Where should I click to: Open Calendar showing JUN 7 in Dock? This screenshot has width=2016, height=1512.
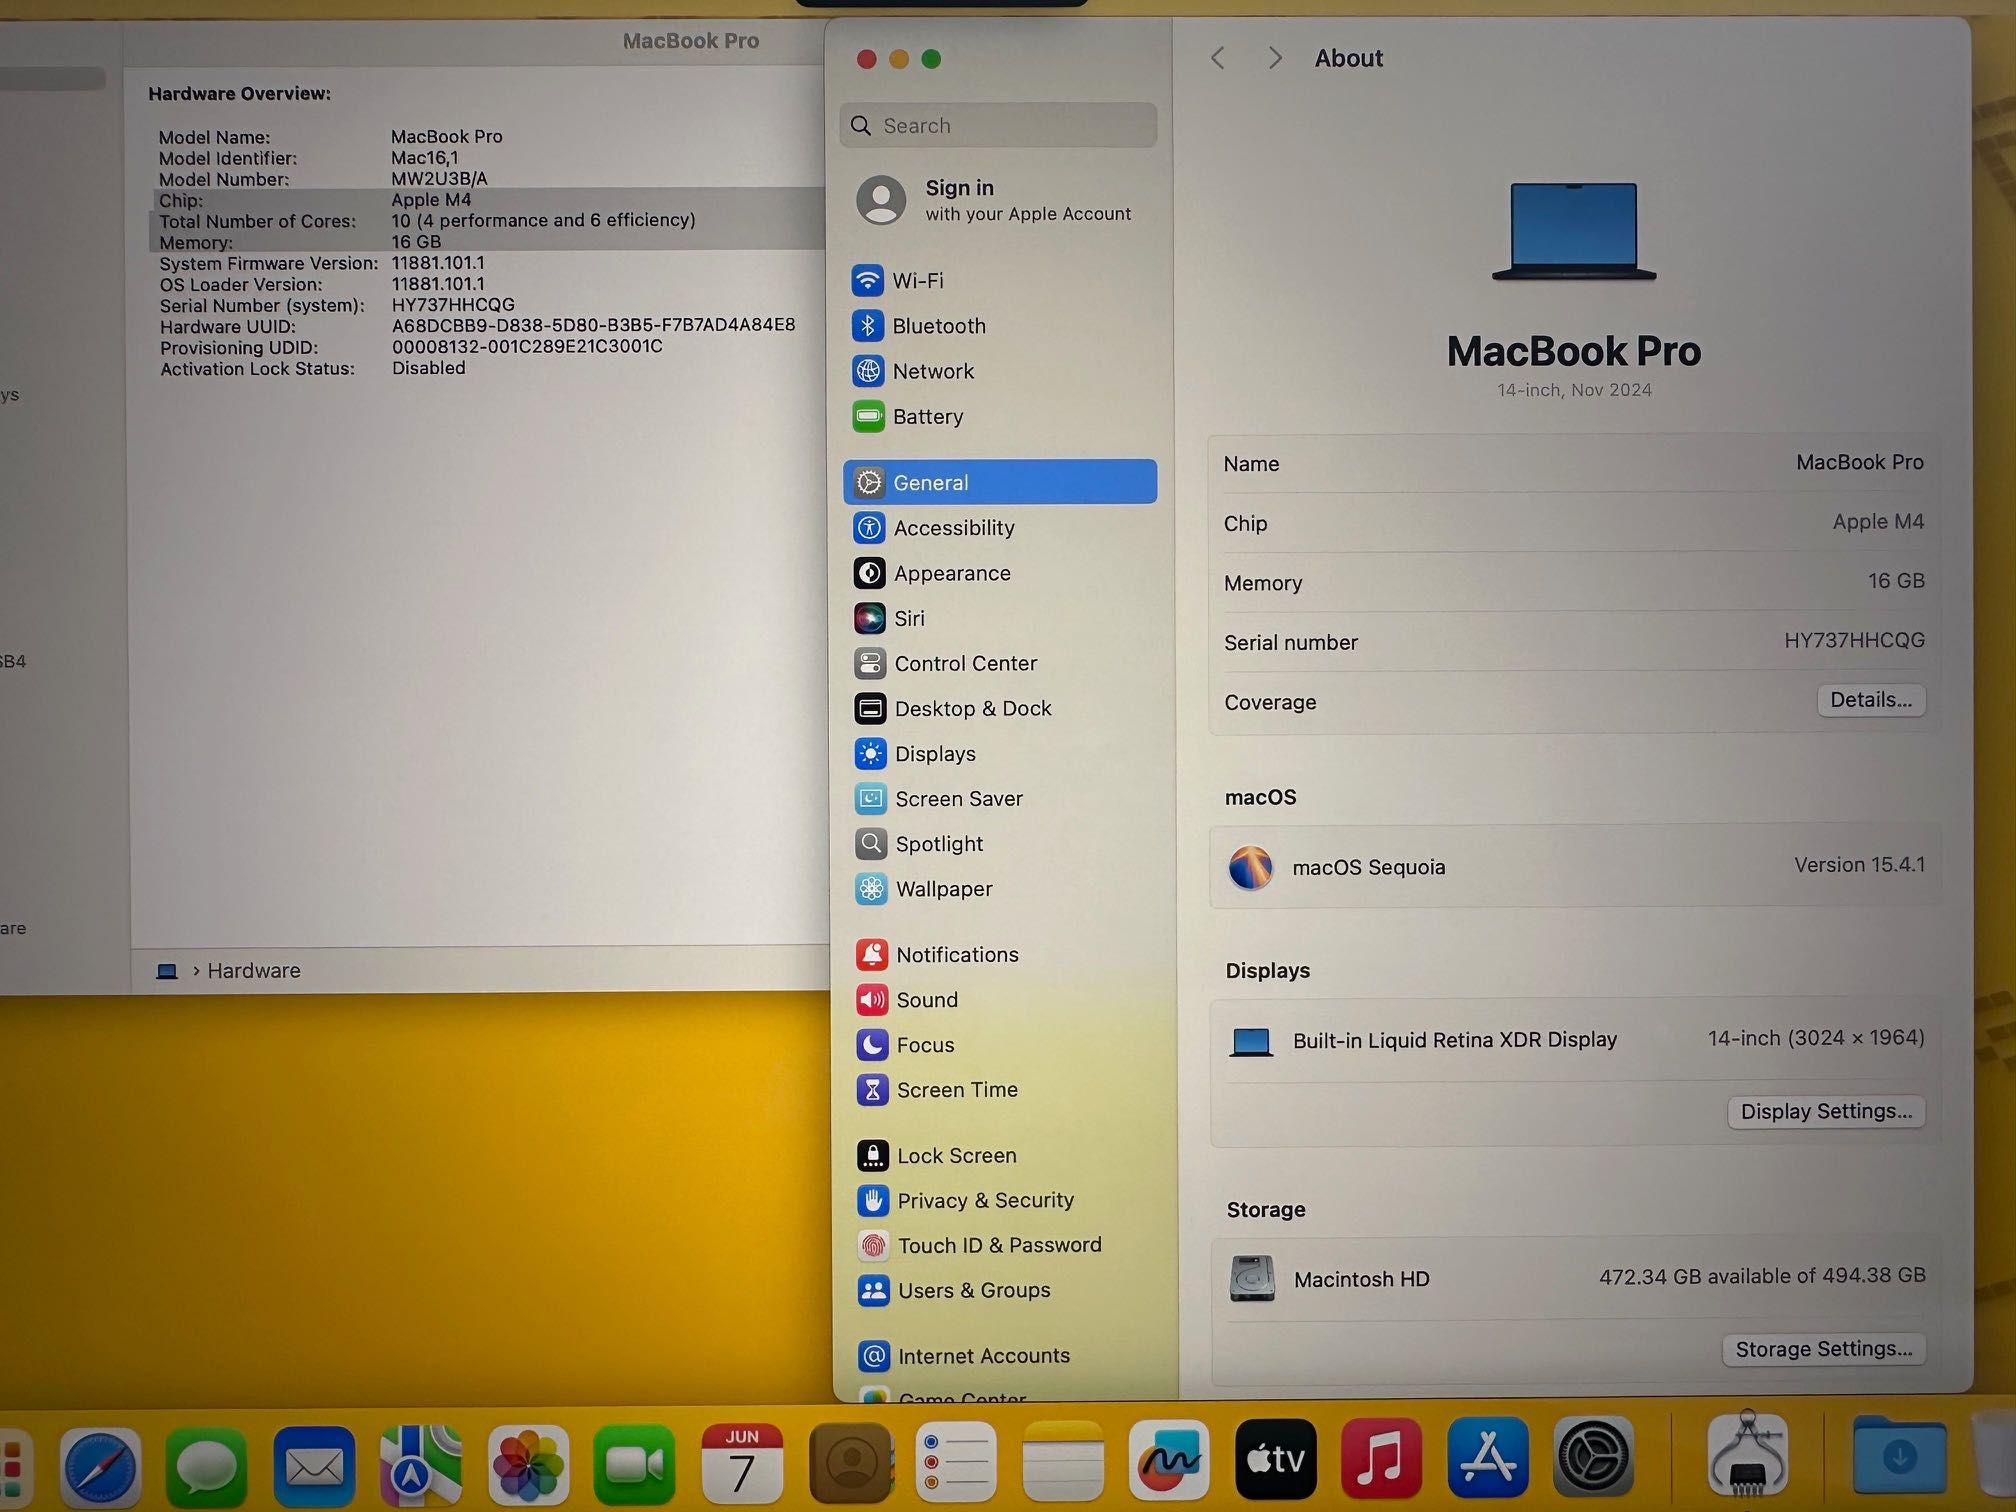(742, 1464)
